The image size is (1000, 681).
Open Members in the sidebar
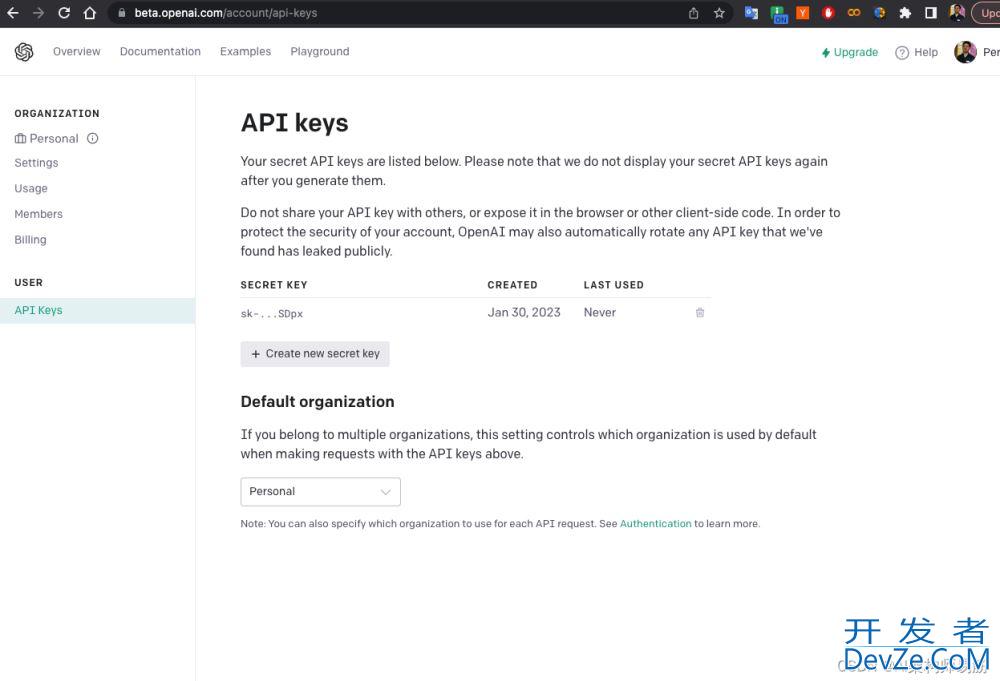point(38,214)
